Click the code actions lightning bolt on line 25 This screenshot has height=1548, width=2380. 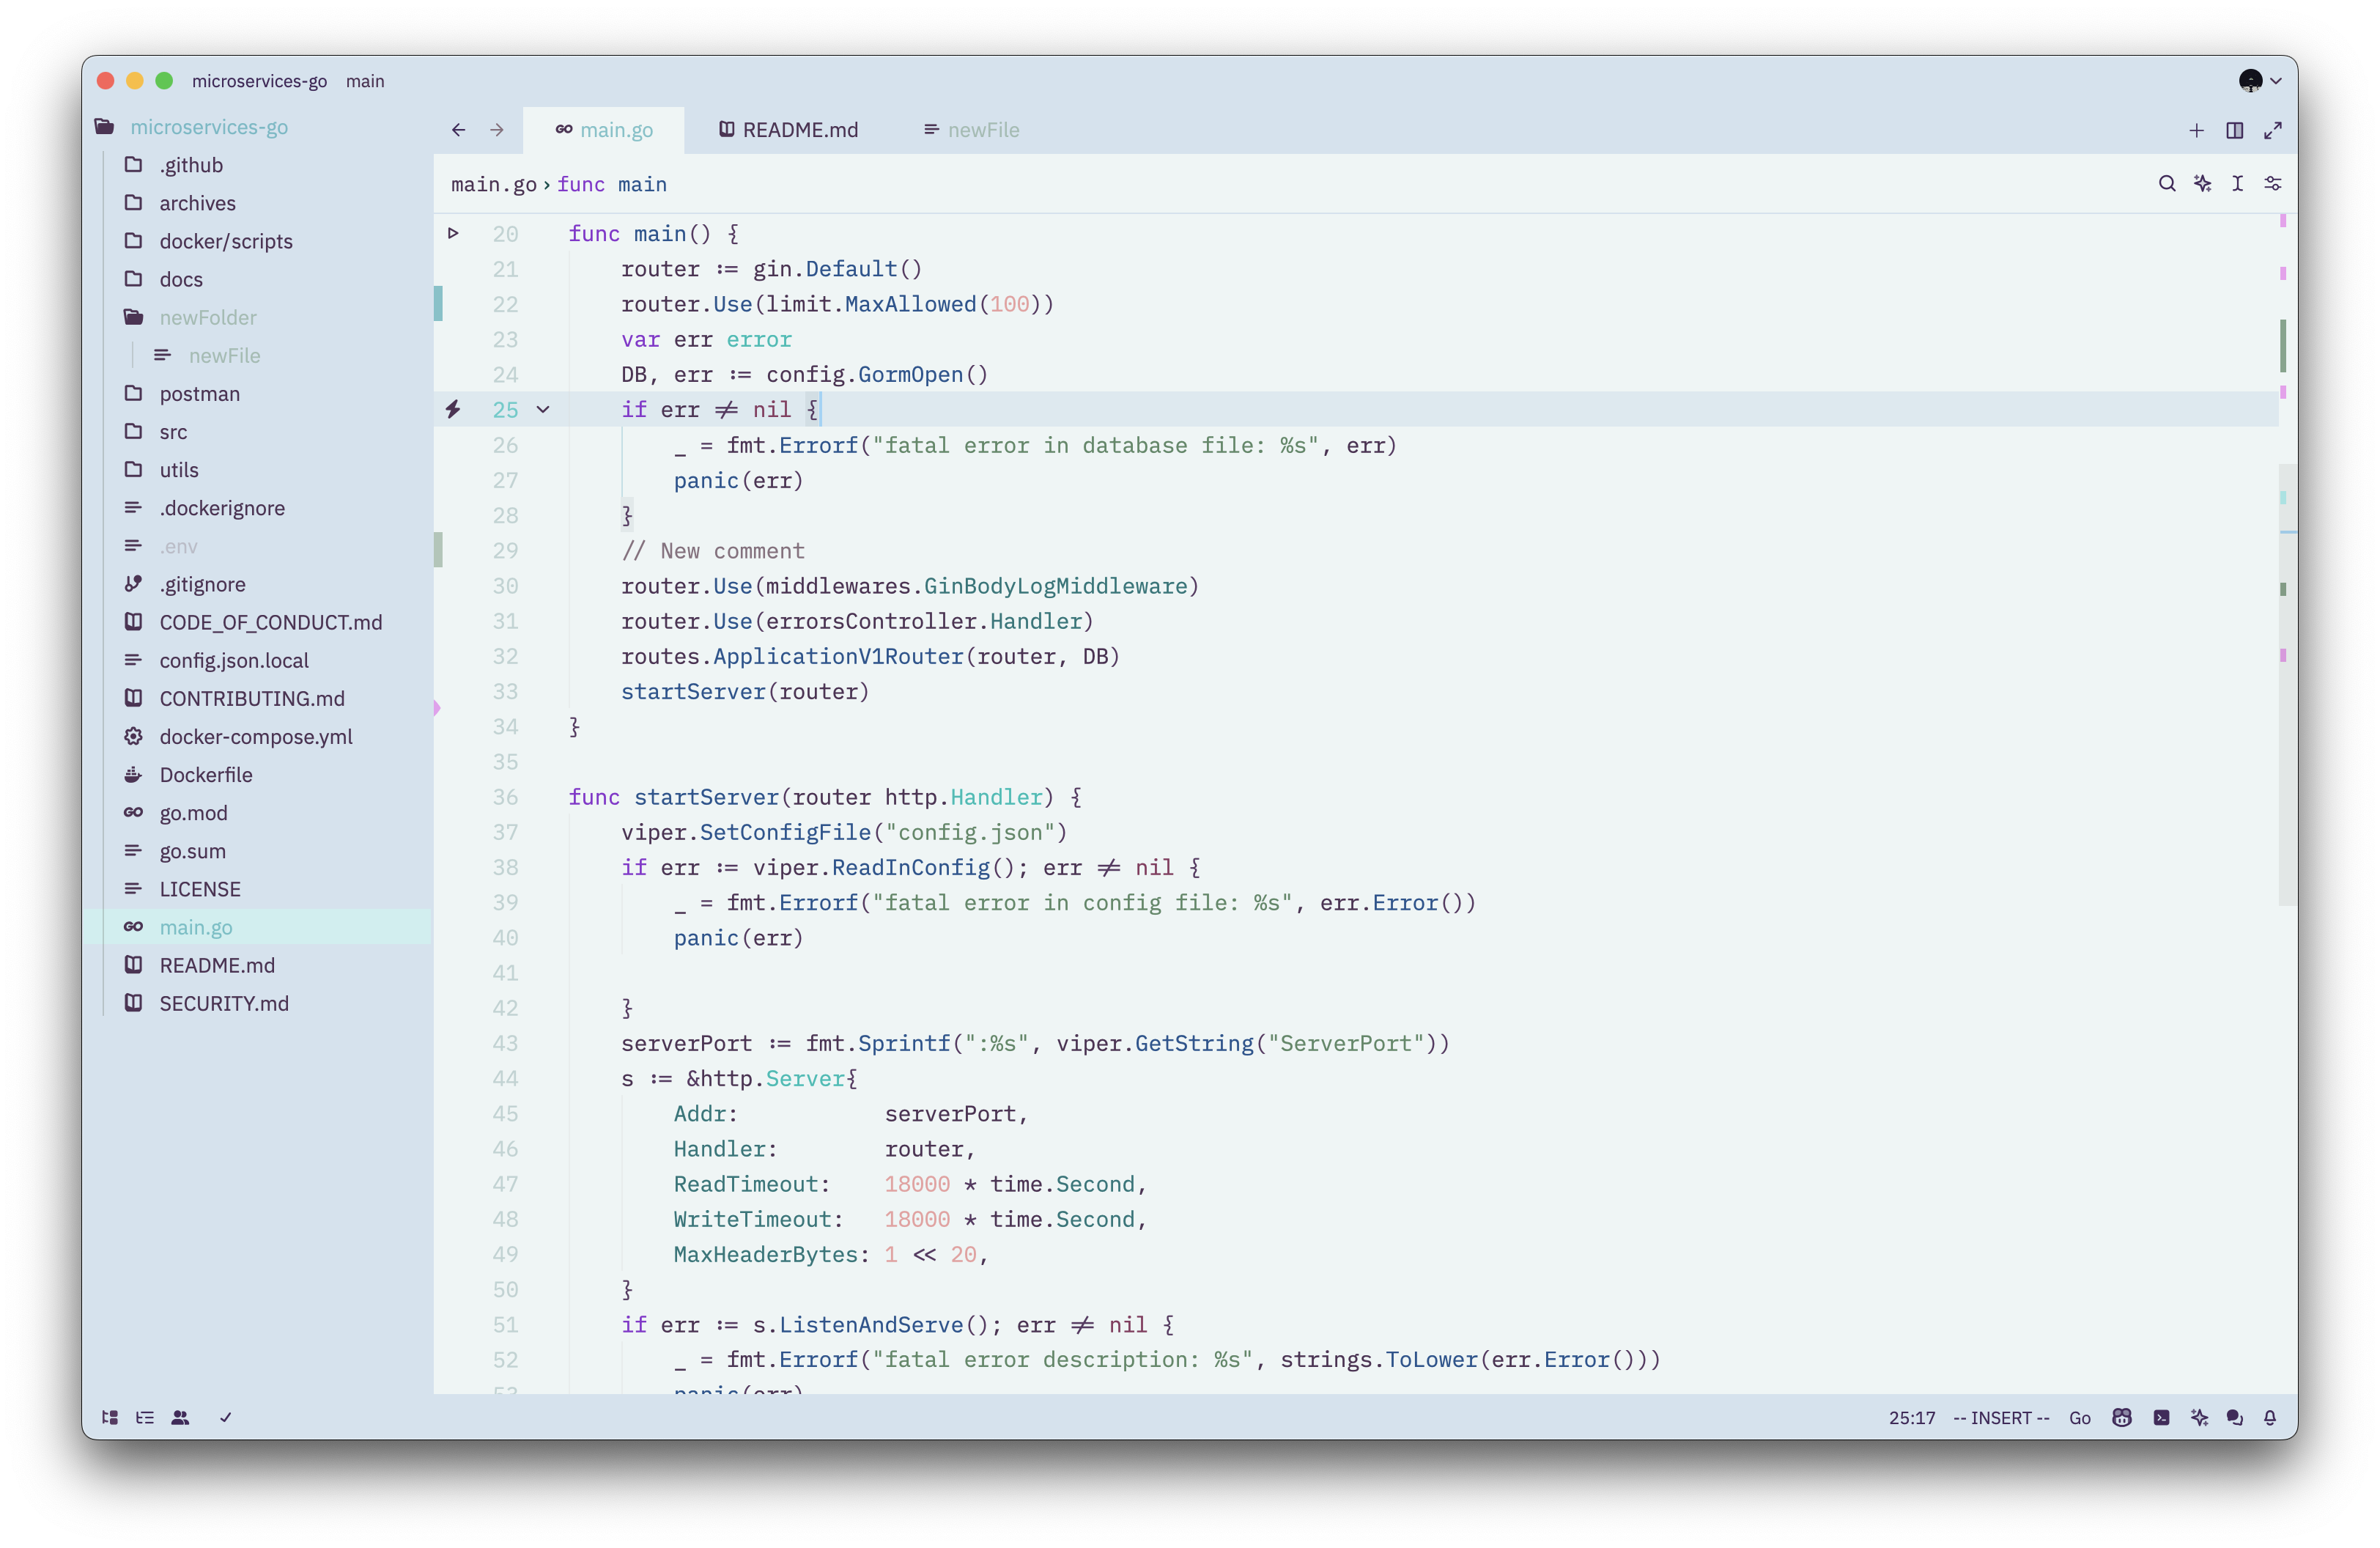point(453,409)
